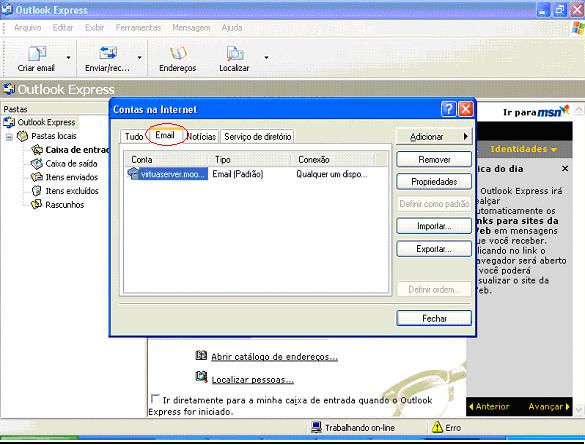Click the Importar button
Viewport: 585px width, 445px height.
434,226
